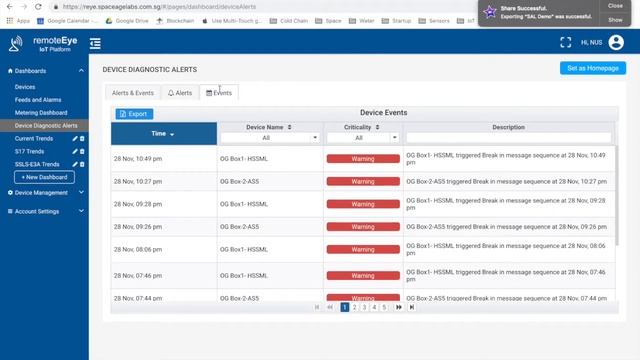
Task: Edit the SSLS-E3A Trends pencil icon
Action: pyautogui.click(x=75, y=164)
